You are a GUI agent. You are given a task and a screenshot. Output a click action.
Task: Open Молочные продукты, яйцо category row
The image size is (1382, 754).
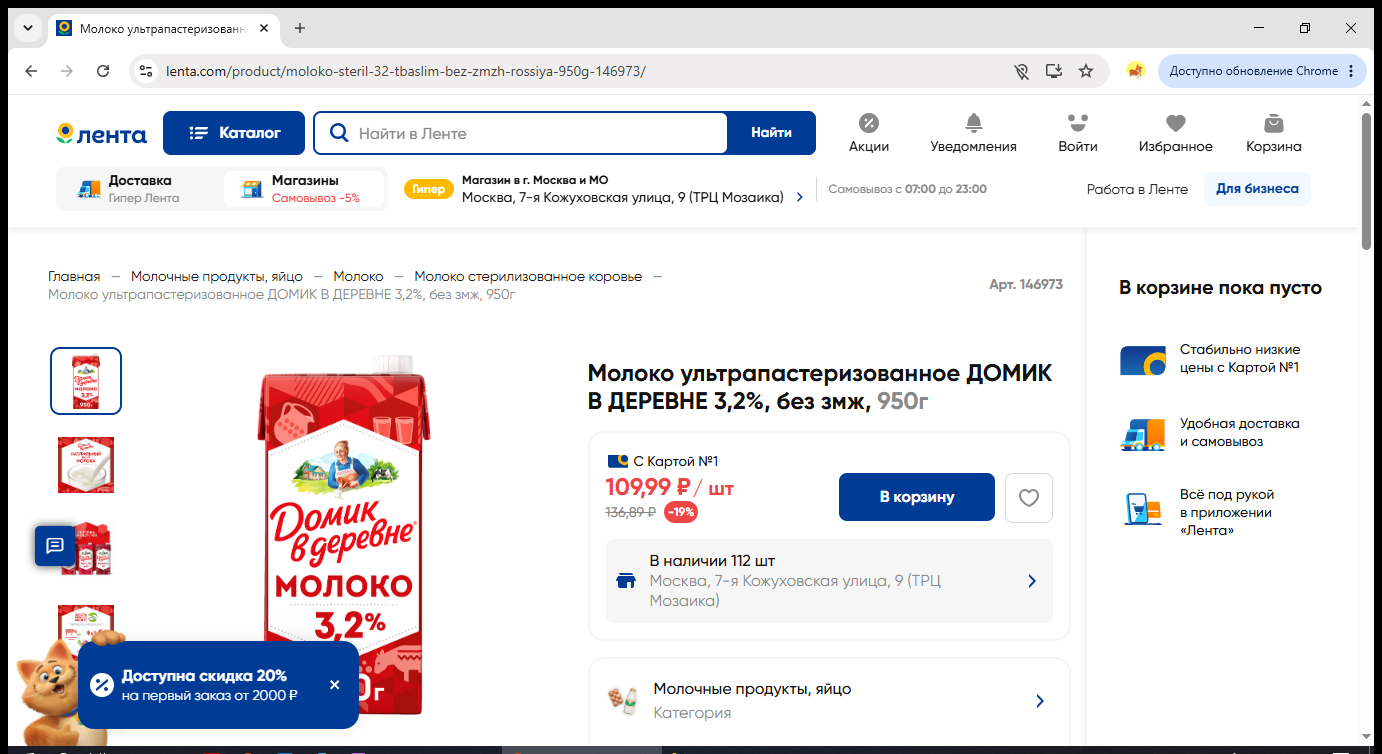point(829,701)
